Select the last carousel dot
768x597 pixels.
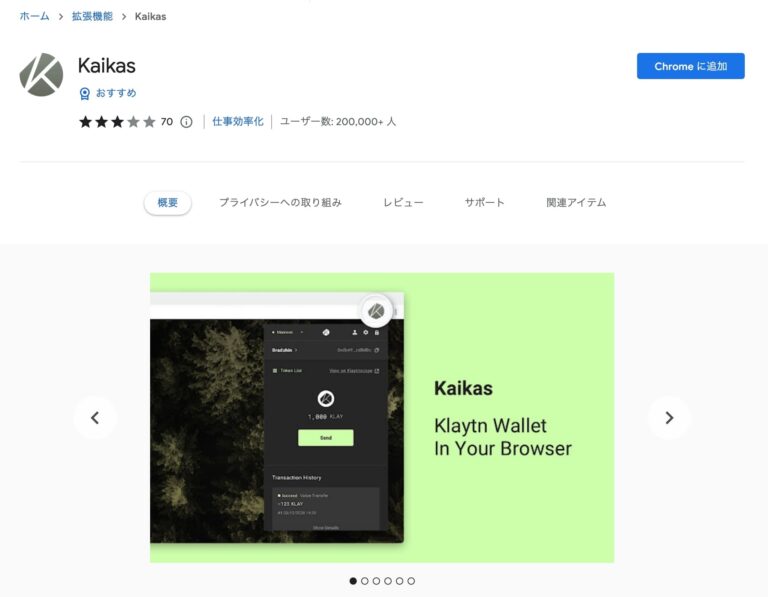[x=411, y=581]
